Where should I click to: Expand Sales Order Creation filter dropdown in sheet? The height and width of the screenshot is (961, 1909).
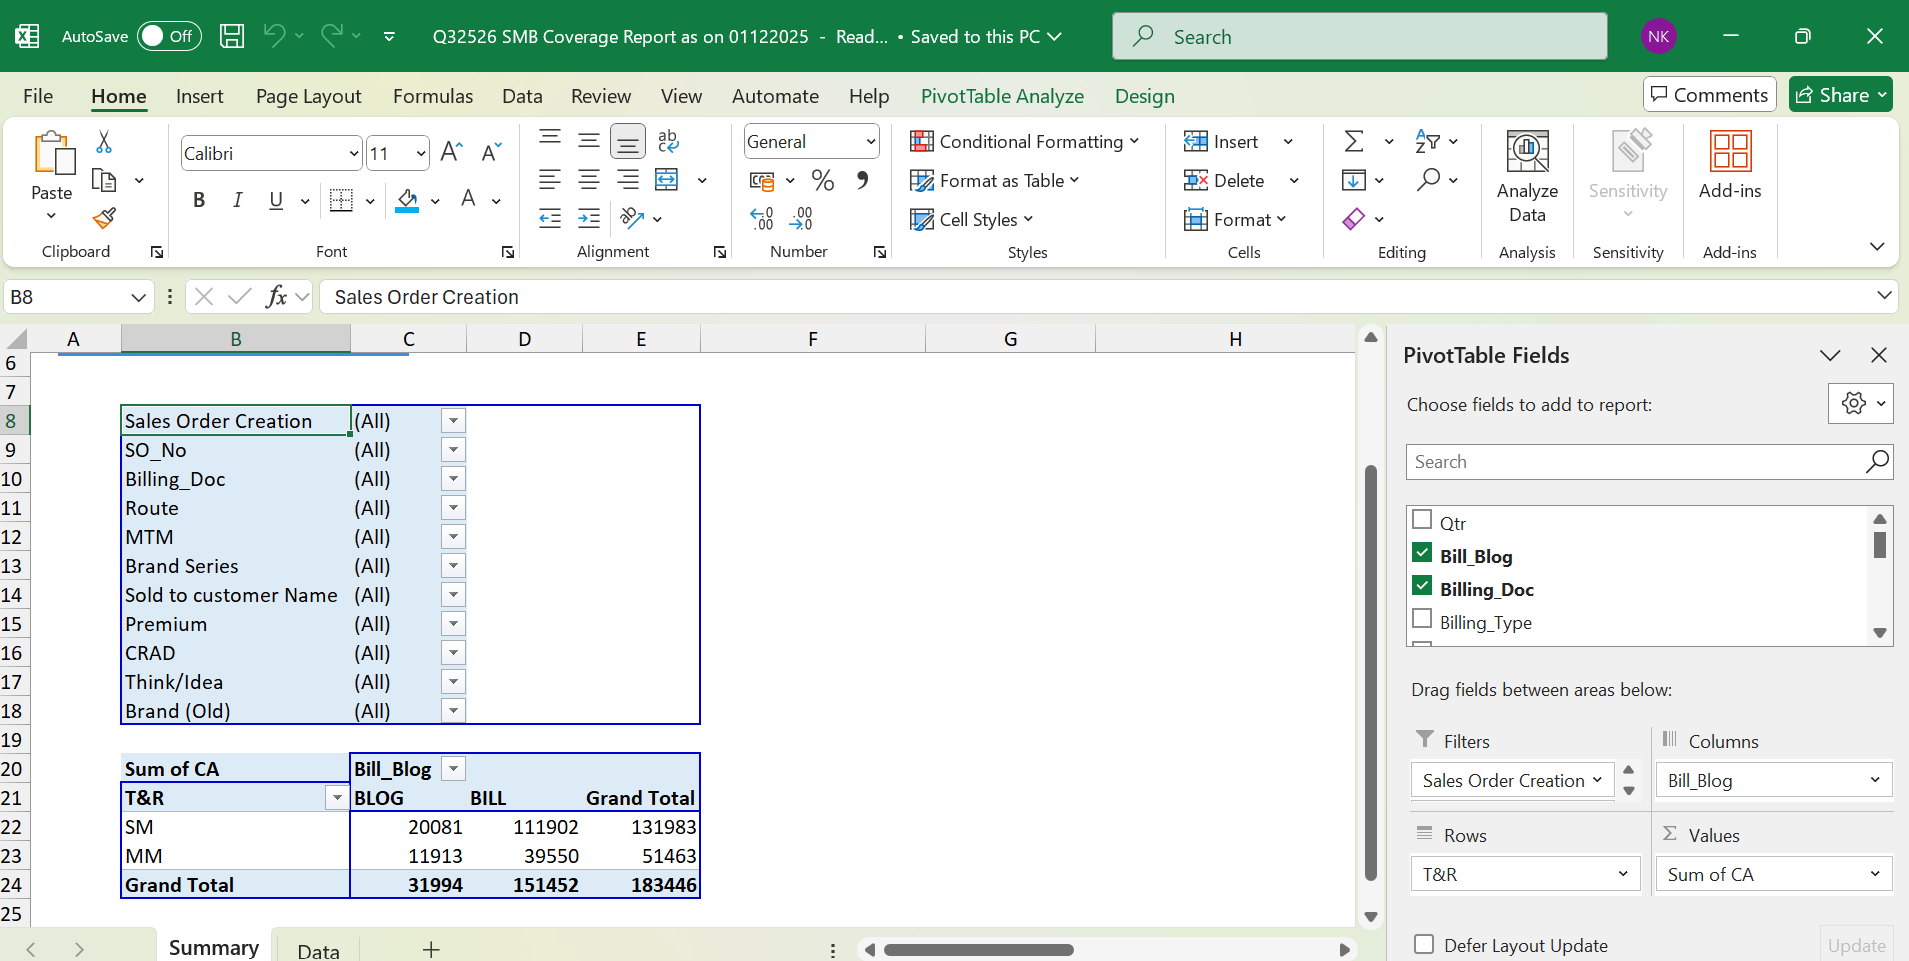(453, 421)
